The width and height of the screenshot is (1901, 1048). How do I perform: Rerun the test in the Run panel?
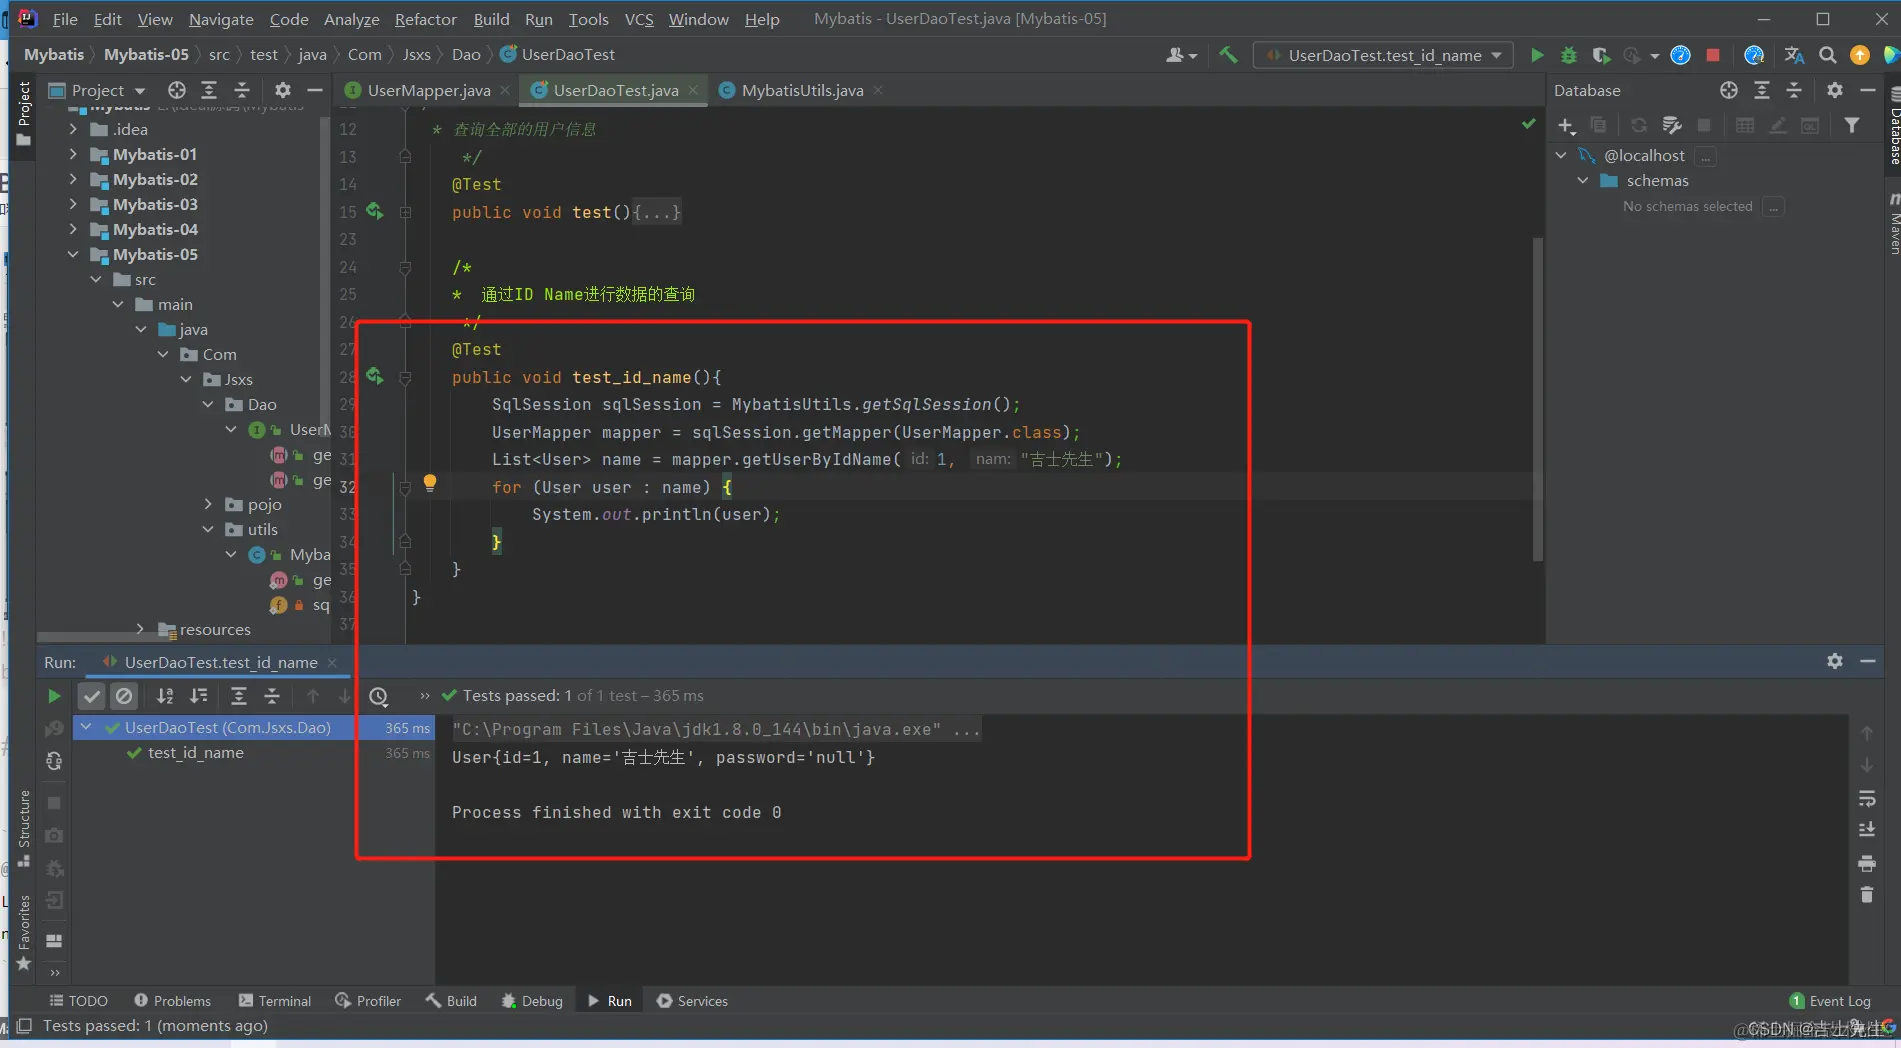click(54, 696)
